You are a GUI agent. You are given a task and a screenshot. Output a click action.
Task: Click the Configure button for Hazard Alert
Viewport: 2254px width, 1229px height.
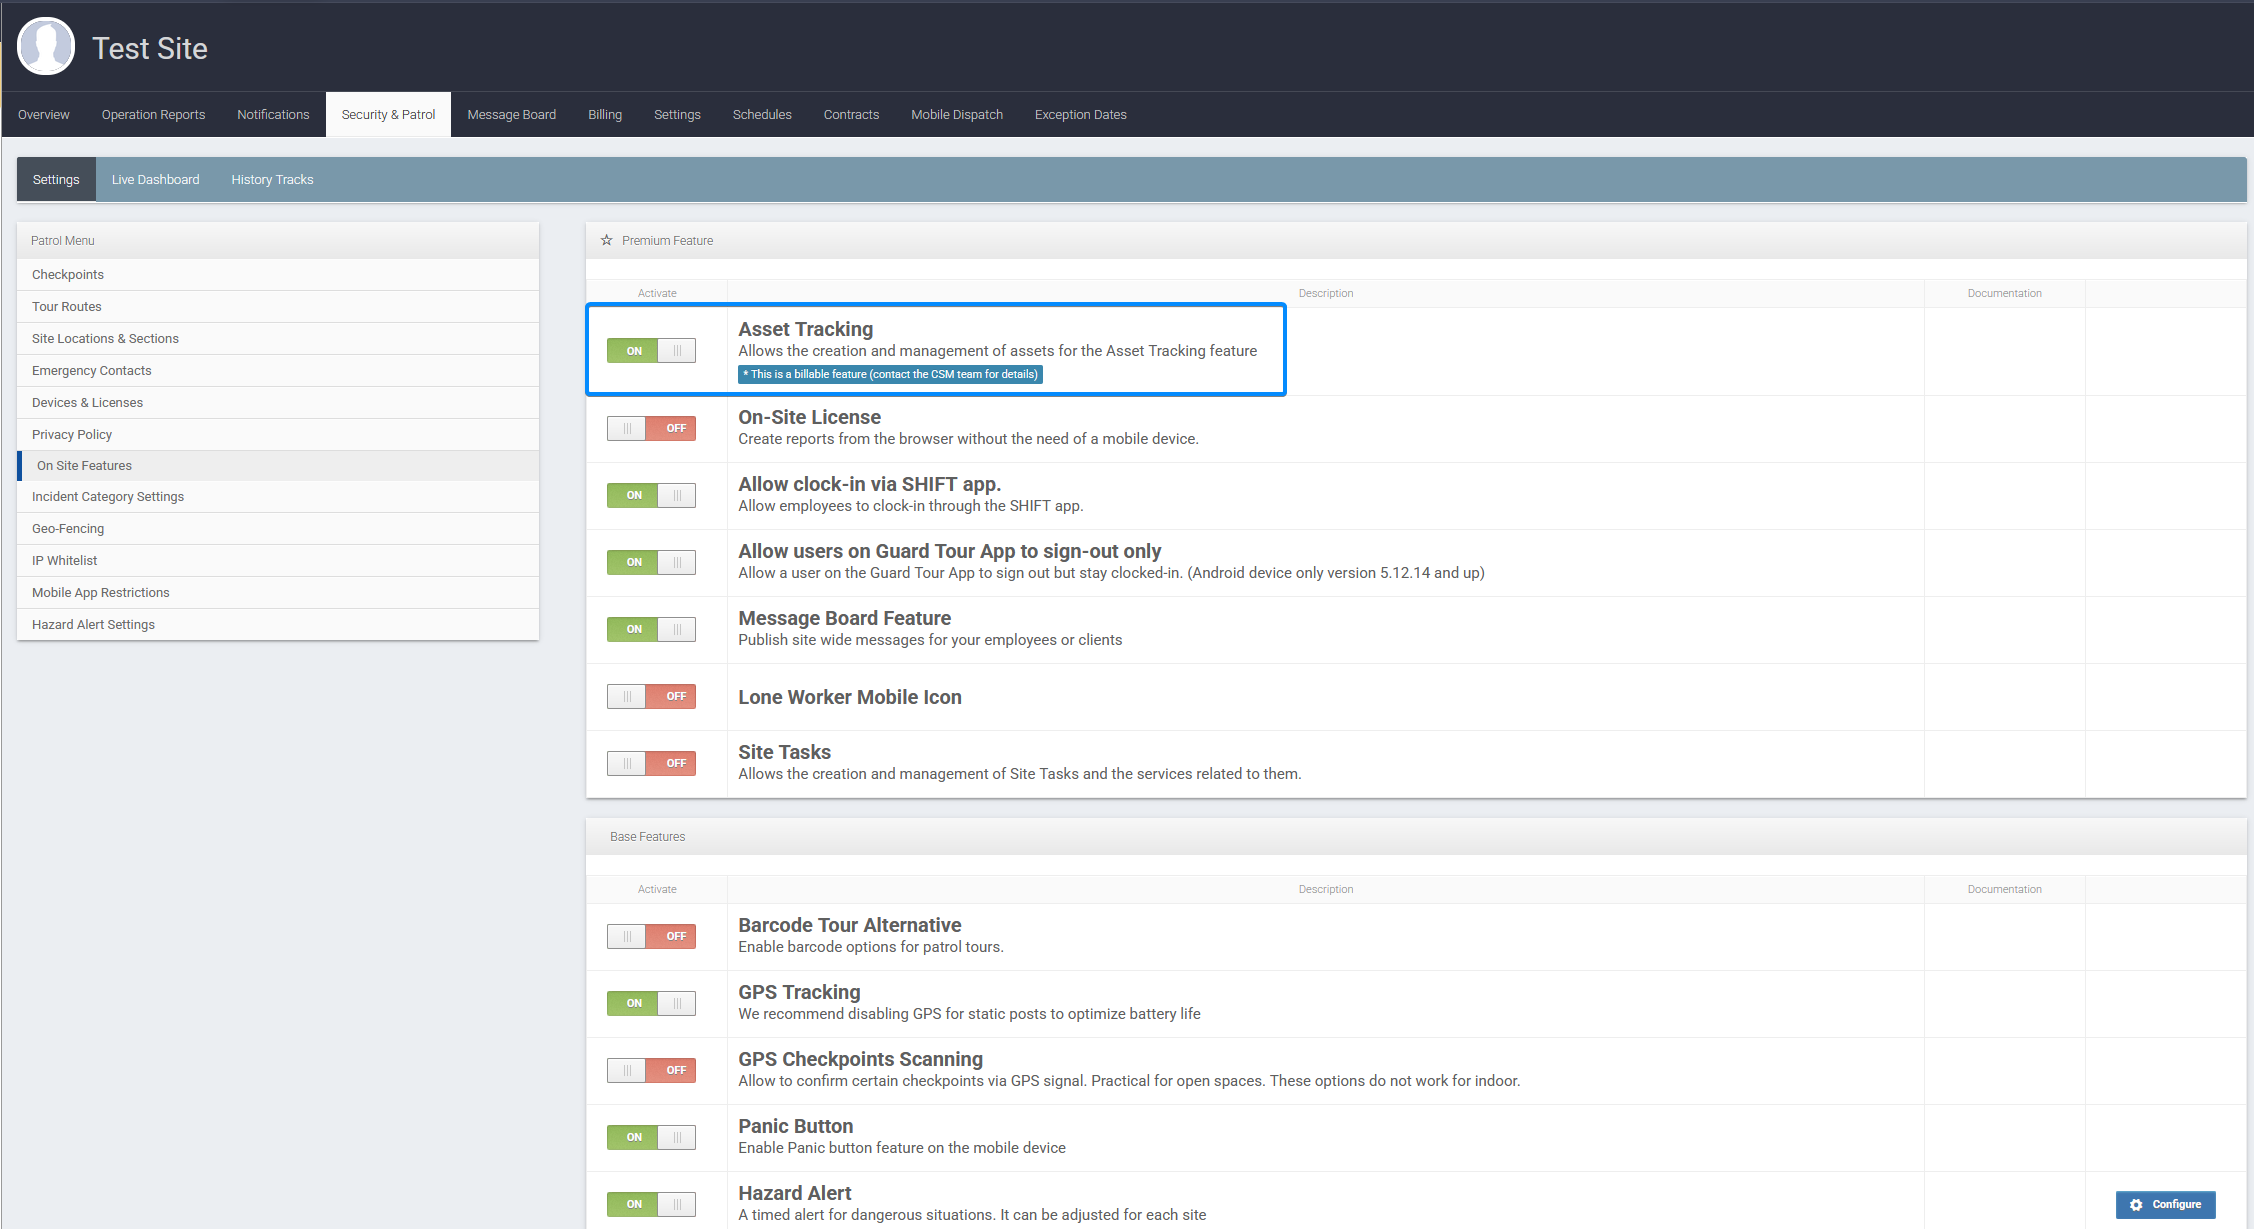tap(2165, 1204)
